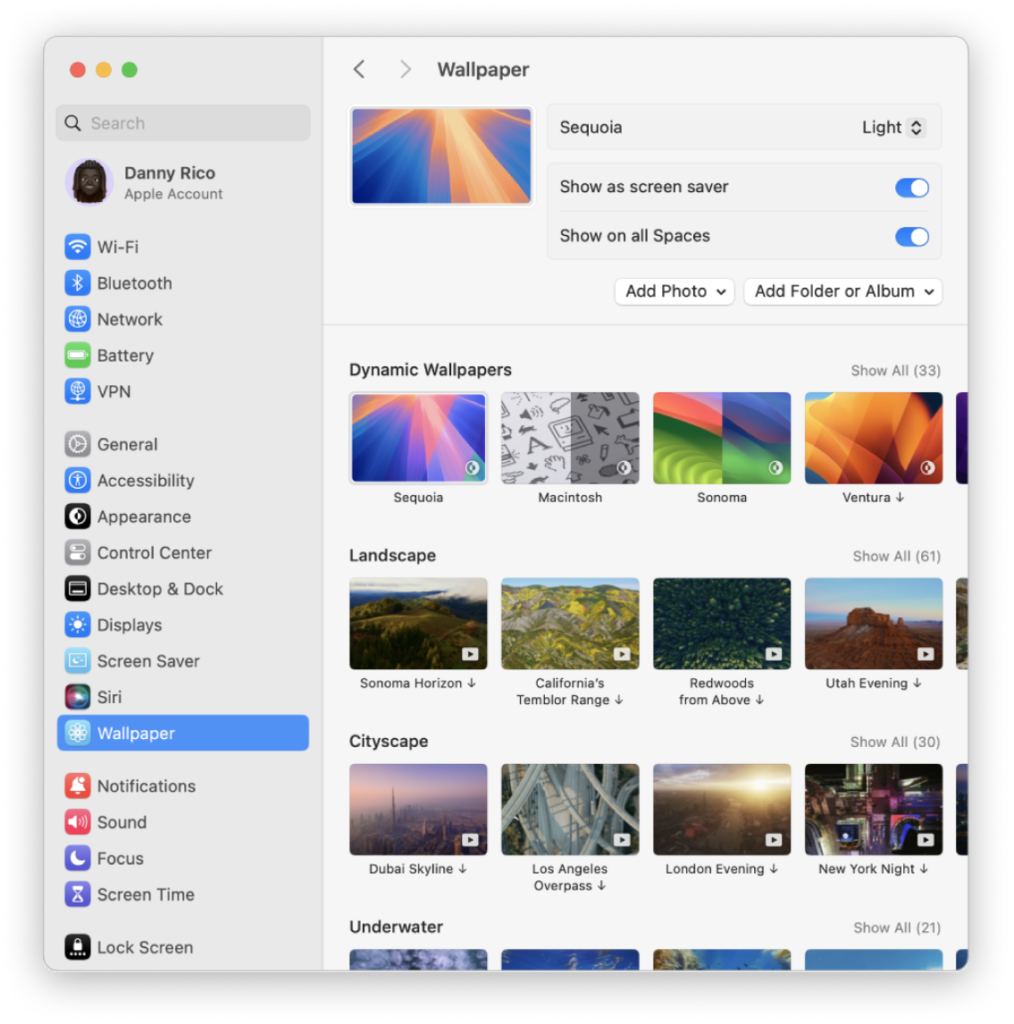1014x1024 pixels.
Task: Choose the Sonoma wallpaper thumbnail
Action: [x=721, y=438]
